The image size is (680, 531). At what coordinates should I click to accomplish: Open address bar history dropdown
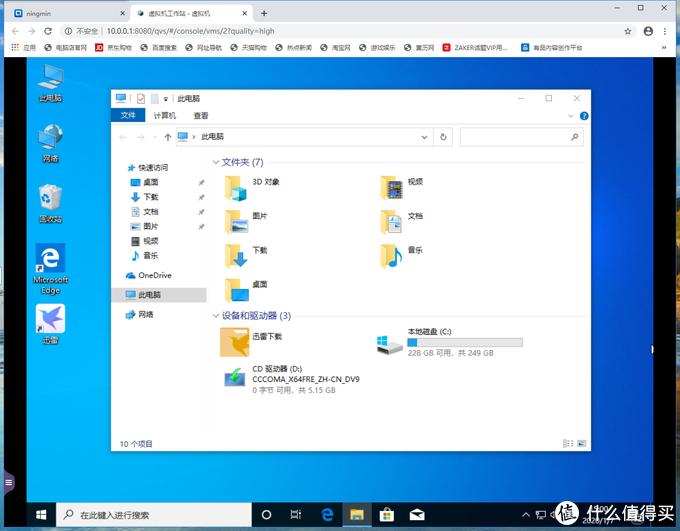(424, 137)
